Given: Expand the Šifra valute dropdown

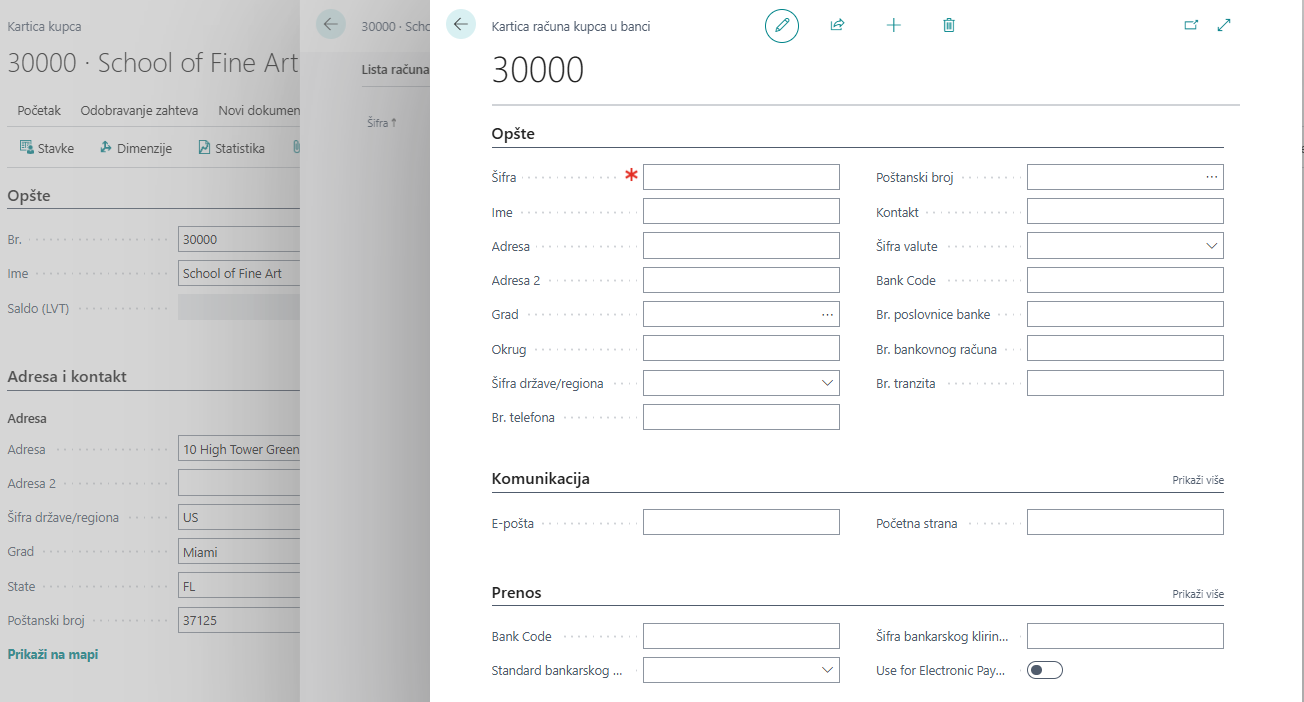Looking at the screenshot, I should click(x=1212, y=246).
